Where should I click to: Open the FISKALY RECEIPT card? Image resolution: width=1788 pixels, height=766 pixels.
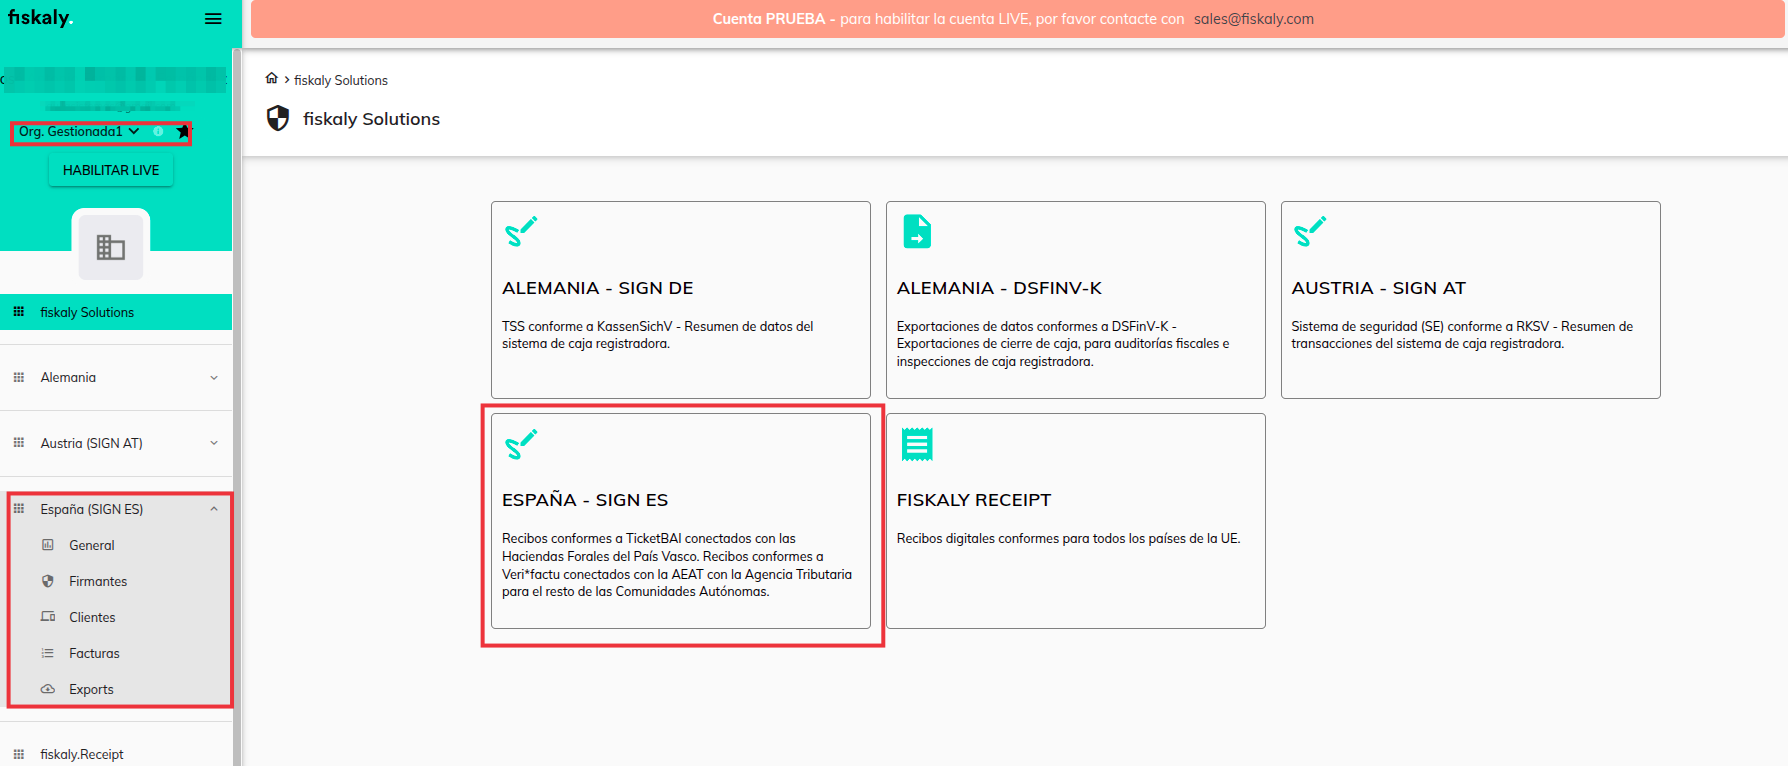pos(1076,521)
